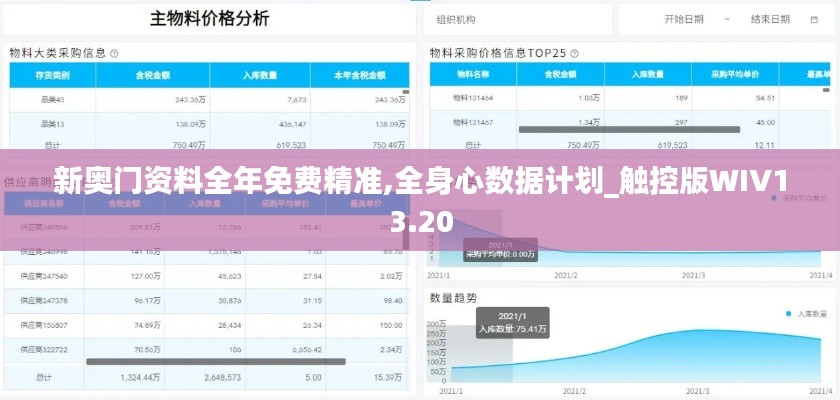
Task: Click 2.02万 highest price for 供应商247540
Action: (x=391, y=276)
